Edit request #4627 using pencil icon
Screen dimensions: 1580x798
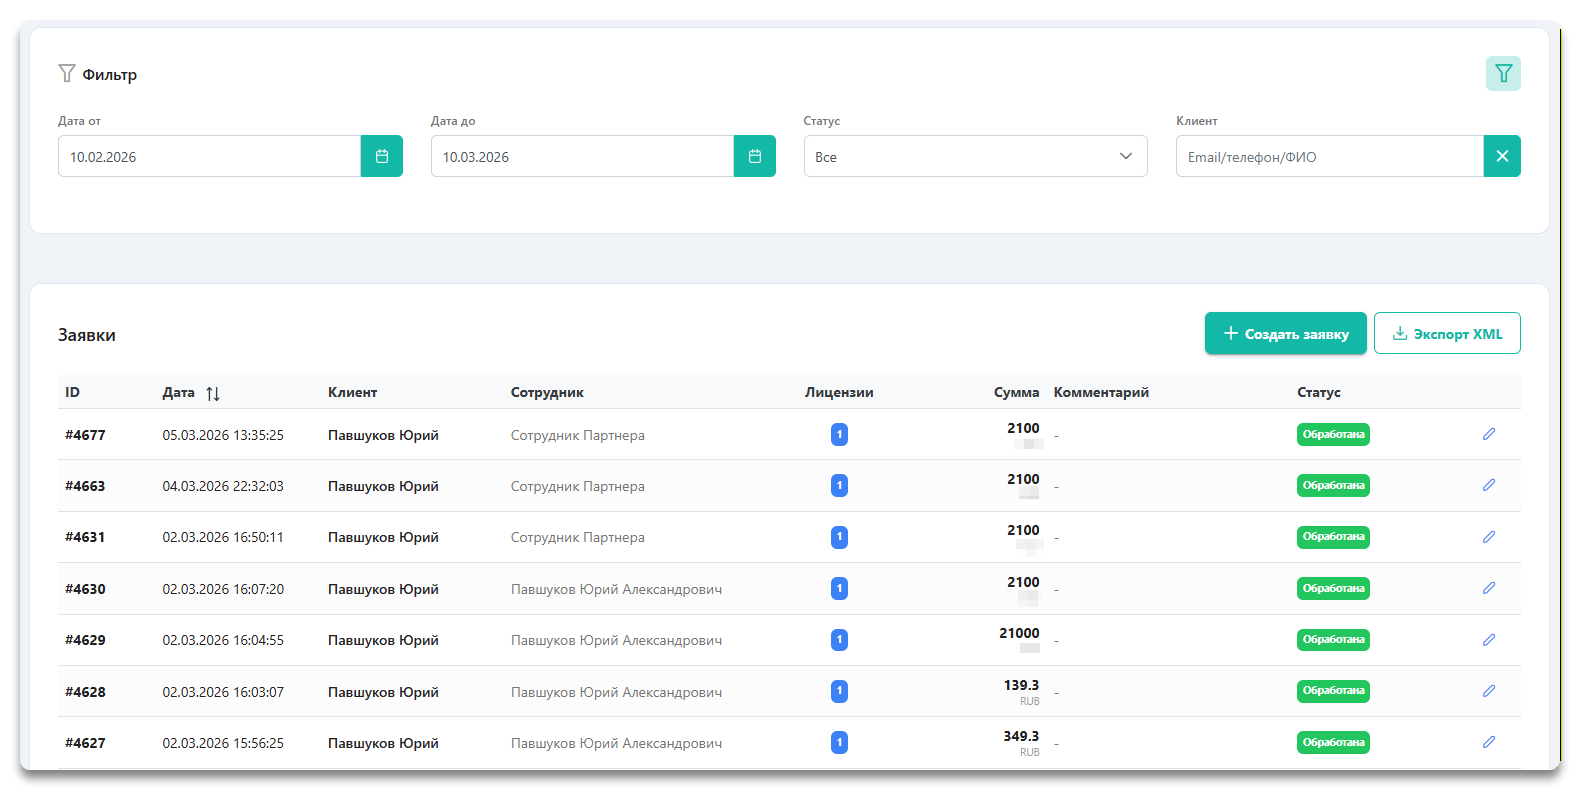point(1488,742)
